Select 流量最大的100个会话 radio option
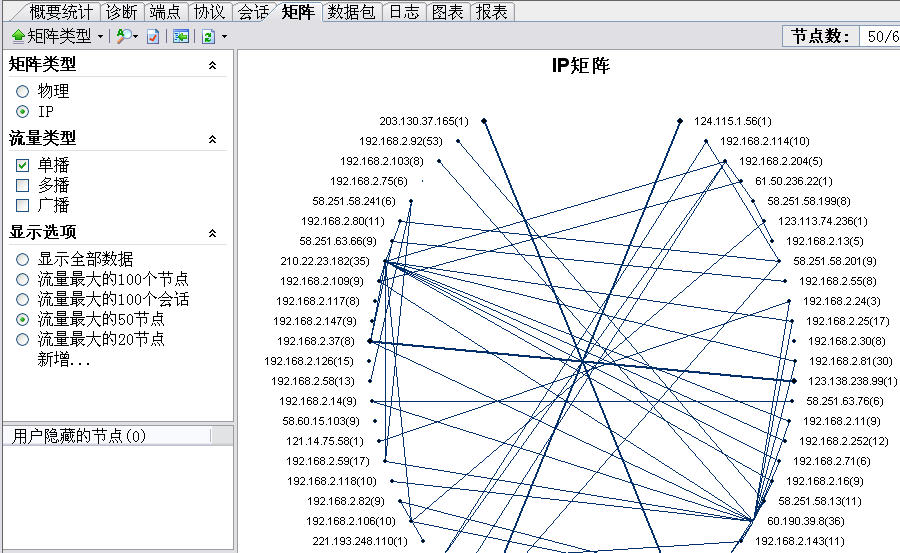 pos(22,299)
